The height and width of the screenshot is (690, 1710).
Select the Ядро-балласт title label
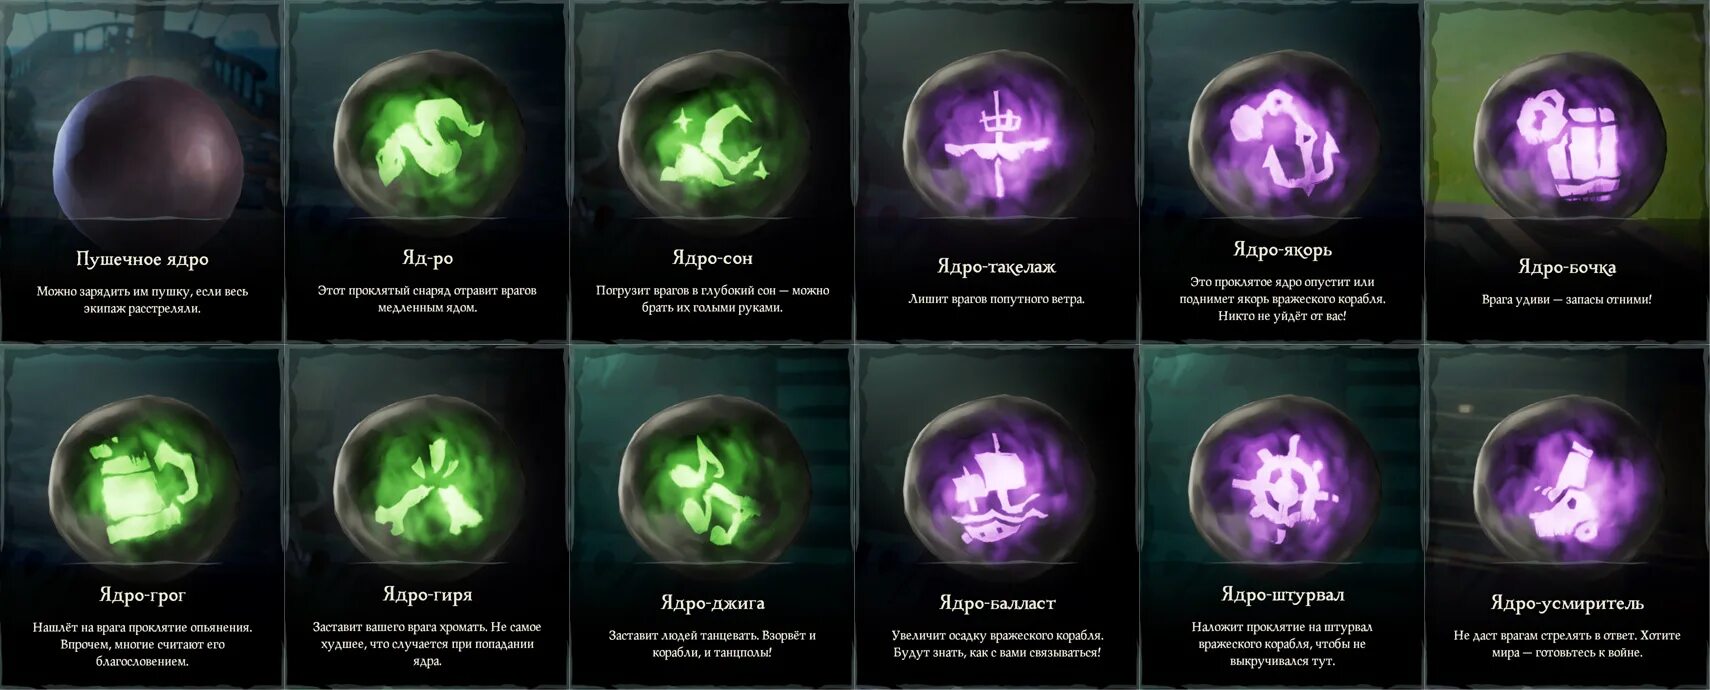[997, 603]
